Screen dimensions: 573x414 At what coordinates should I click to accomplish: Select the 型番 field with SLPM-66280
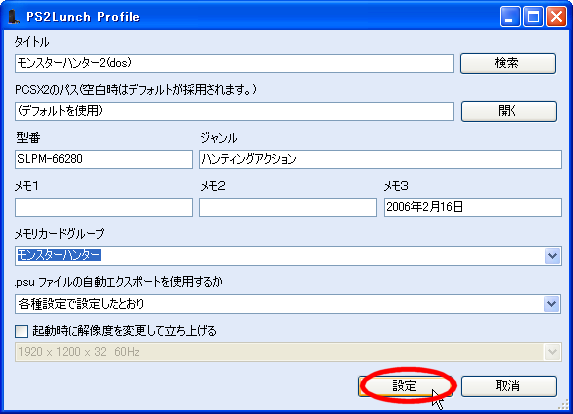point(104,159)
